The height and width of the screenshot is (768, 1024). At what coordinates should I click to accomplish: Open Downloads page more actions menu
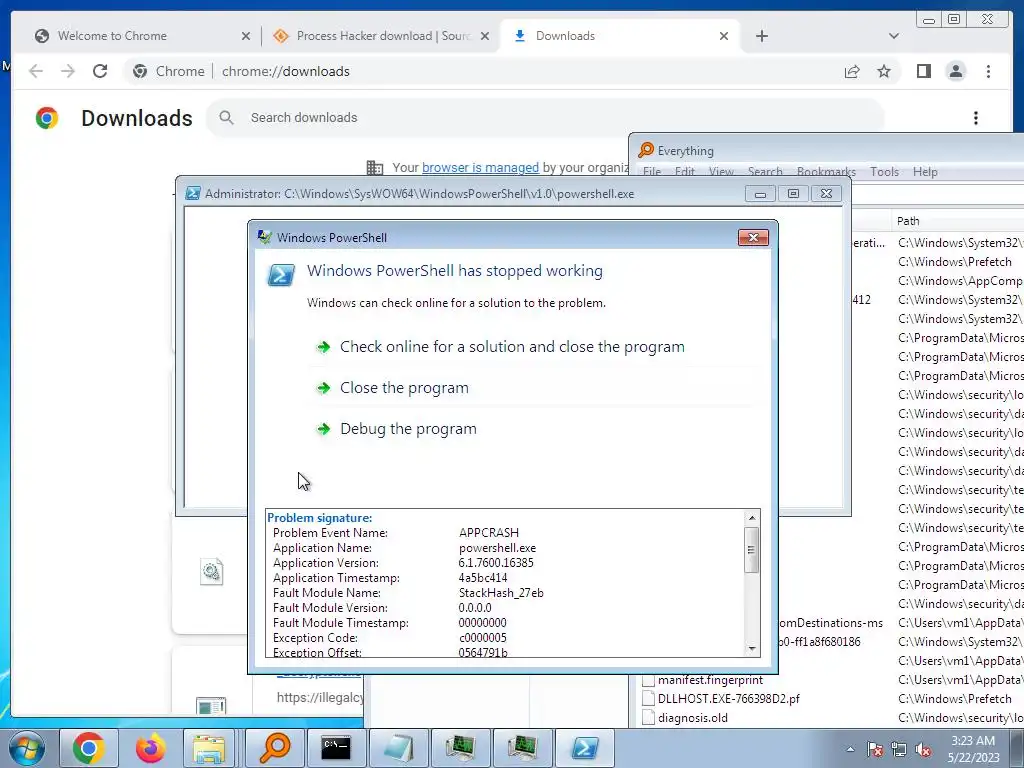coord(976,118)
